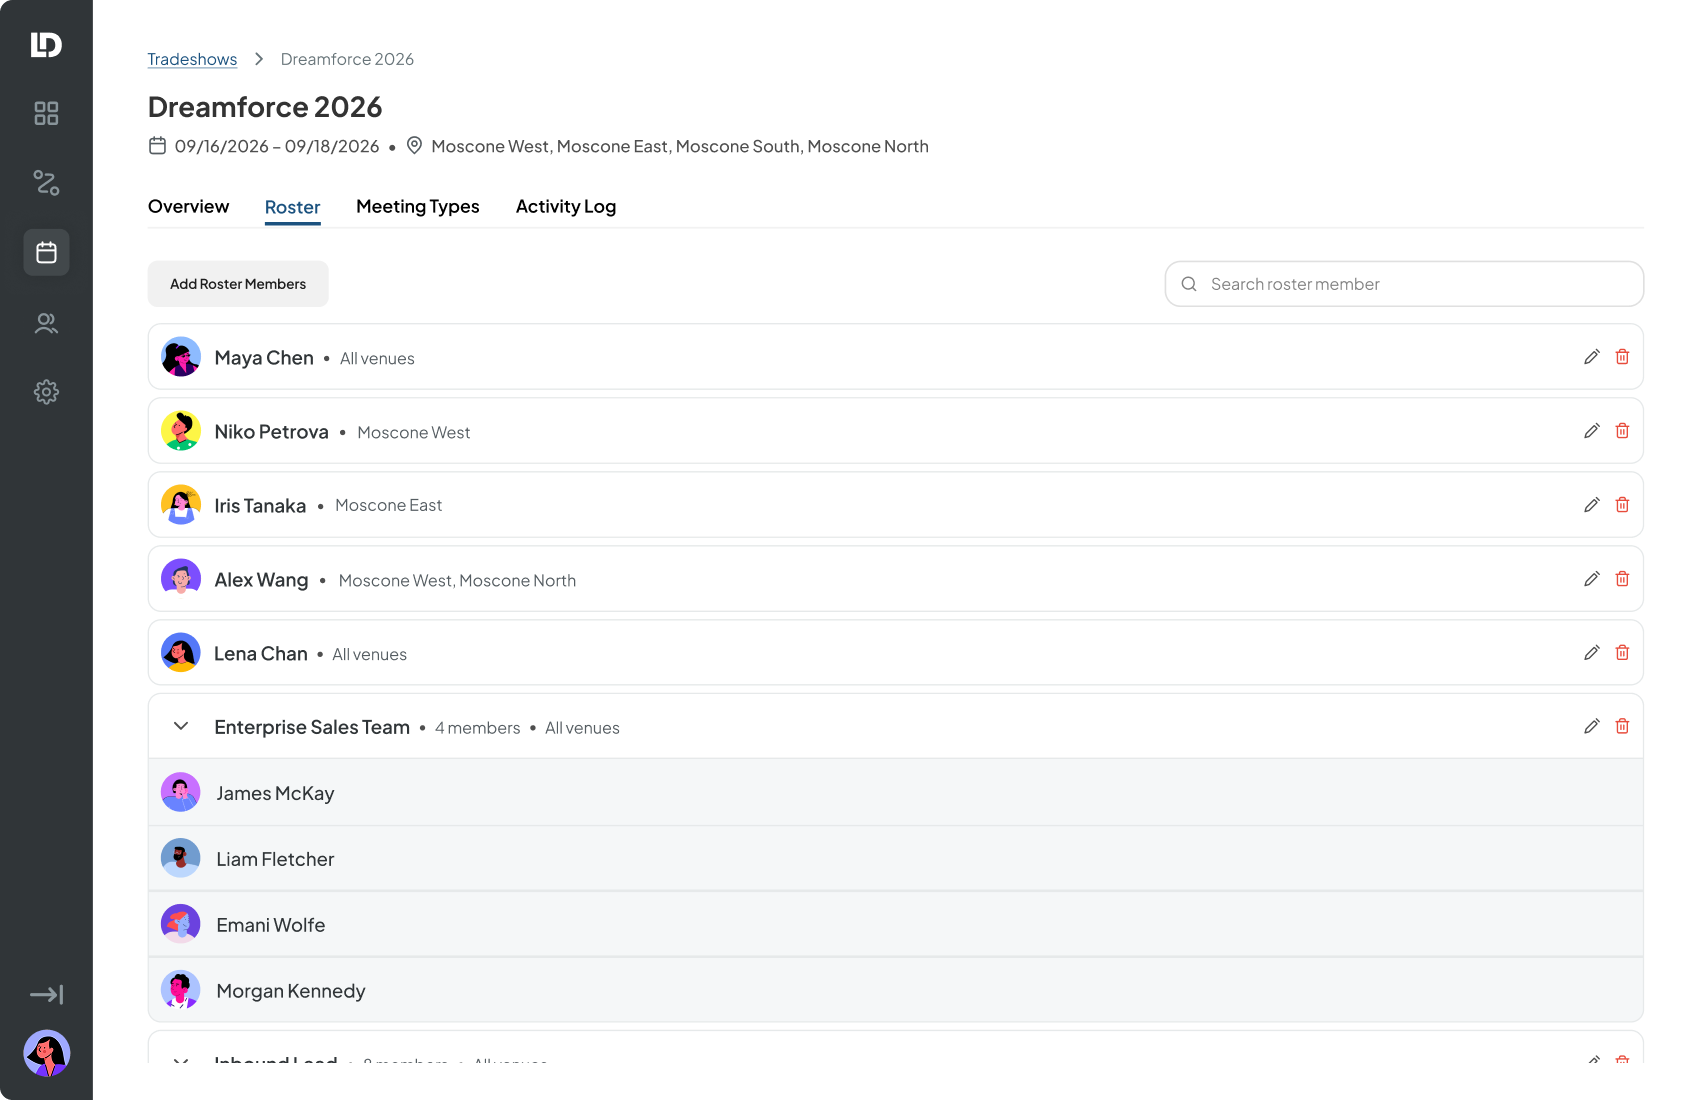1700x1100 pixels.
Task: Switch to the Overview tab
Action: point(189,207)
